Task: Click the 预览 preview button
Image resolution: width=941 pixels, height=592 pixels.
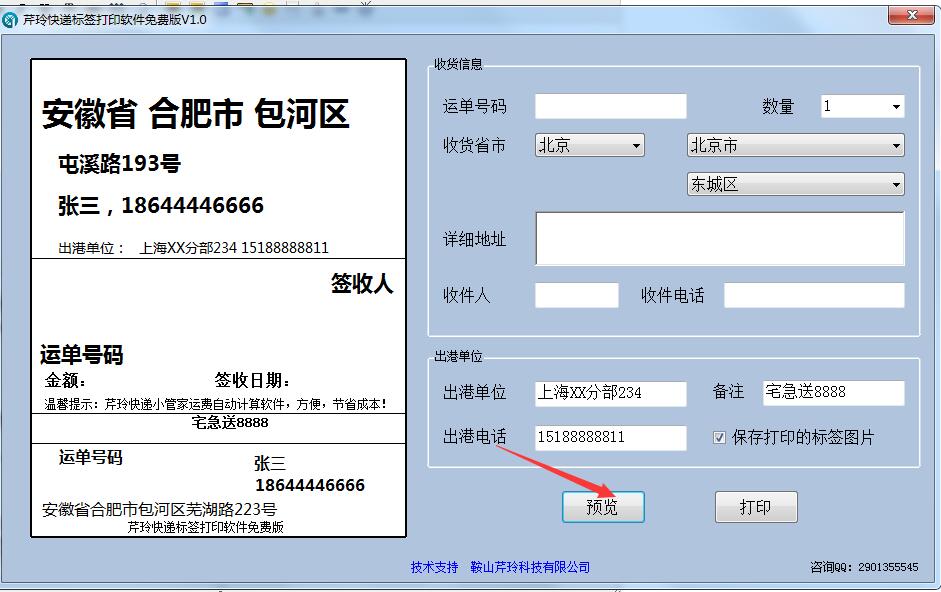Action: click(x=603, y=507)
